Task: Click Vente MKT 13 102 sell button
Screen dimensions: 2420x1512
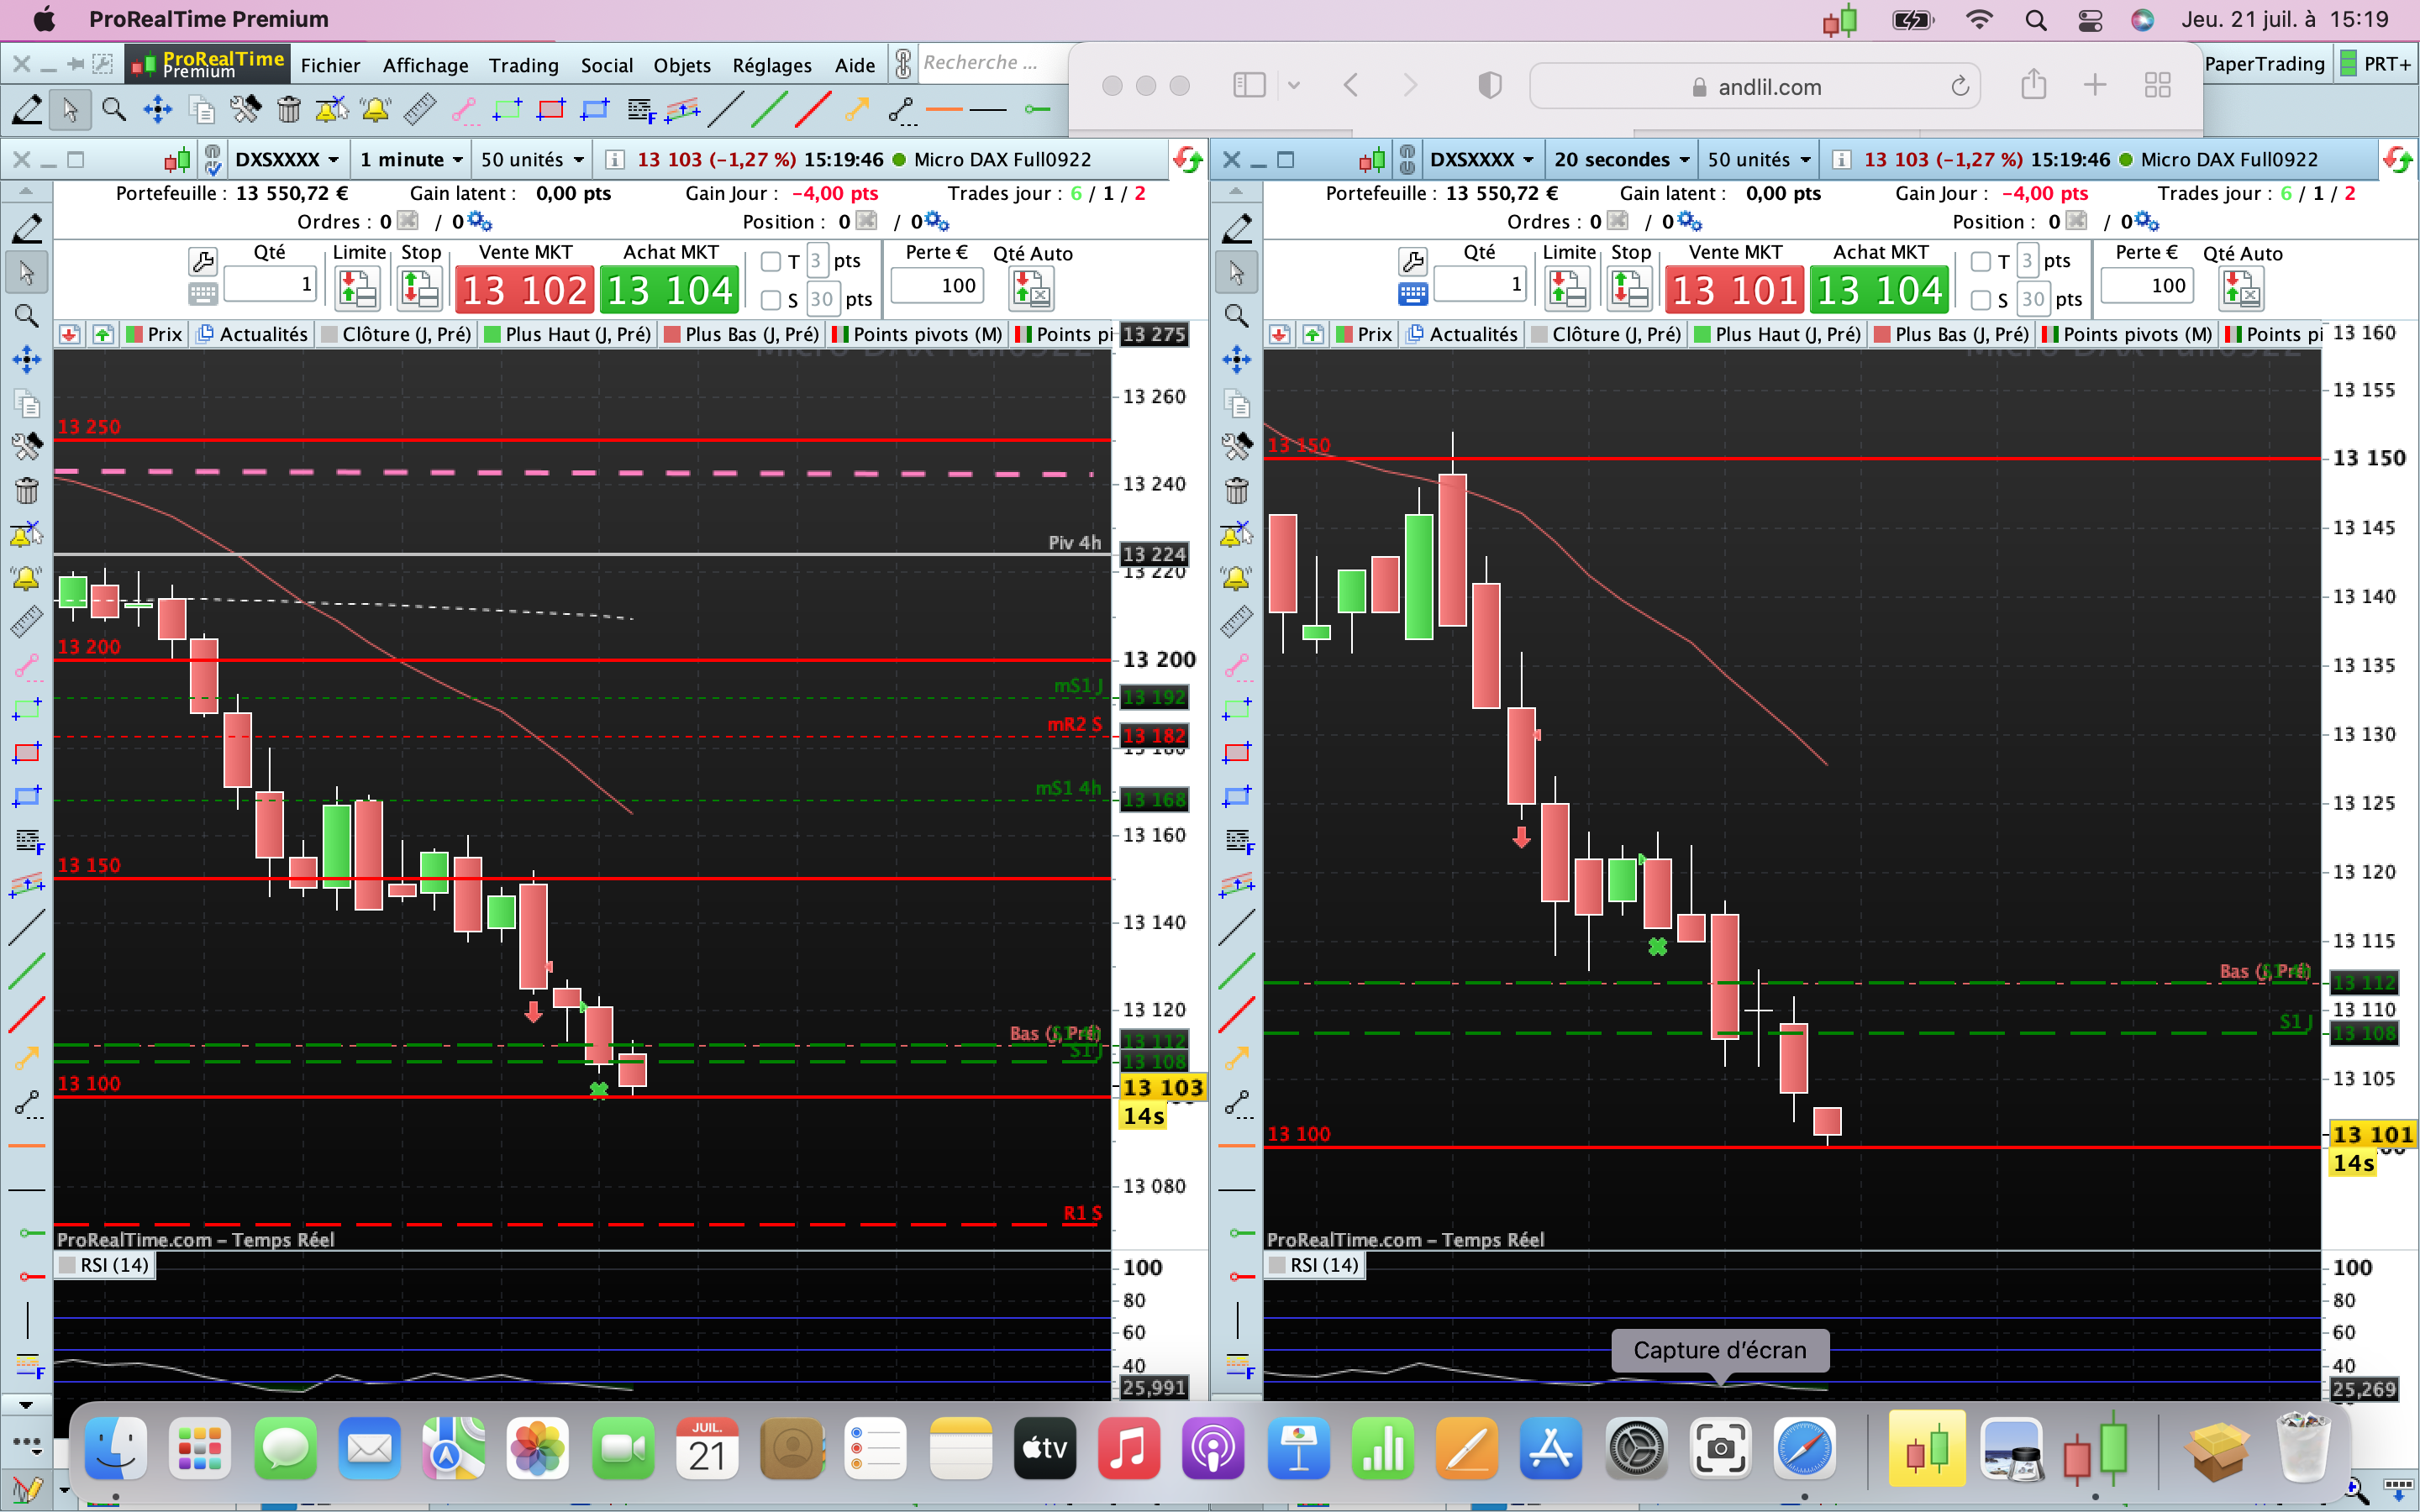Action: [x=525, y=290]
